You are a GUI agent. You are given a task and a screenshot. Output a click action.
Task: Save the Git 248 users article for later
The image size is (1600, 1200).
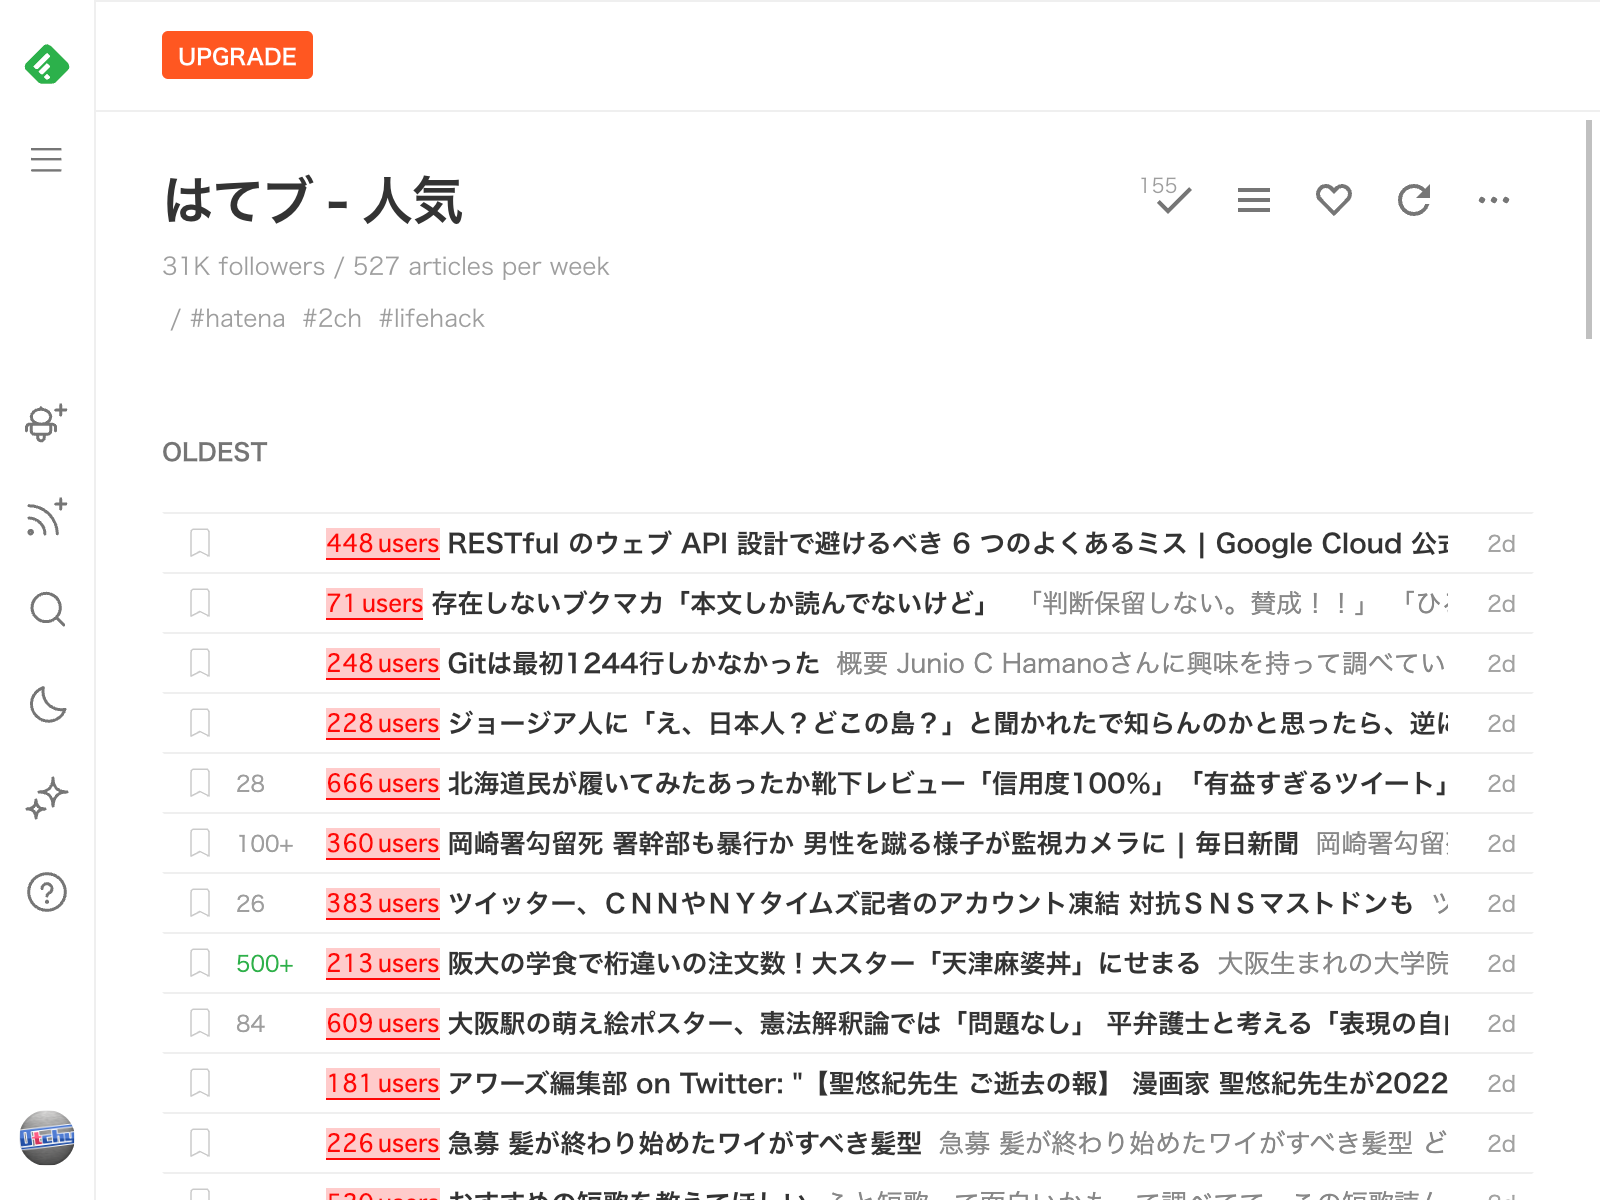point(200,663)
